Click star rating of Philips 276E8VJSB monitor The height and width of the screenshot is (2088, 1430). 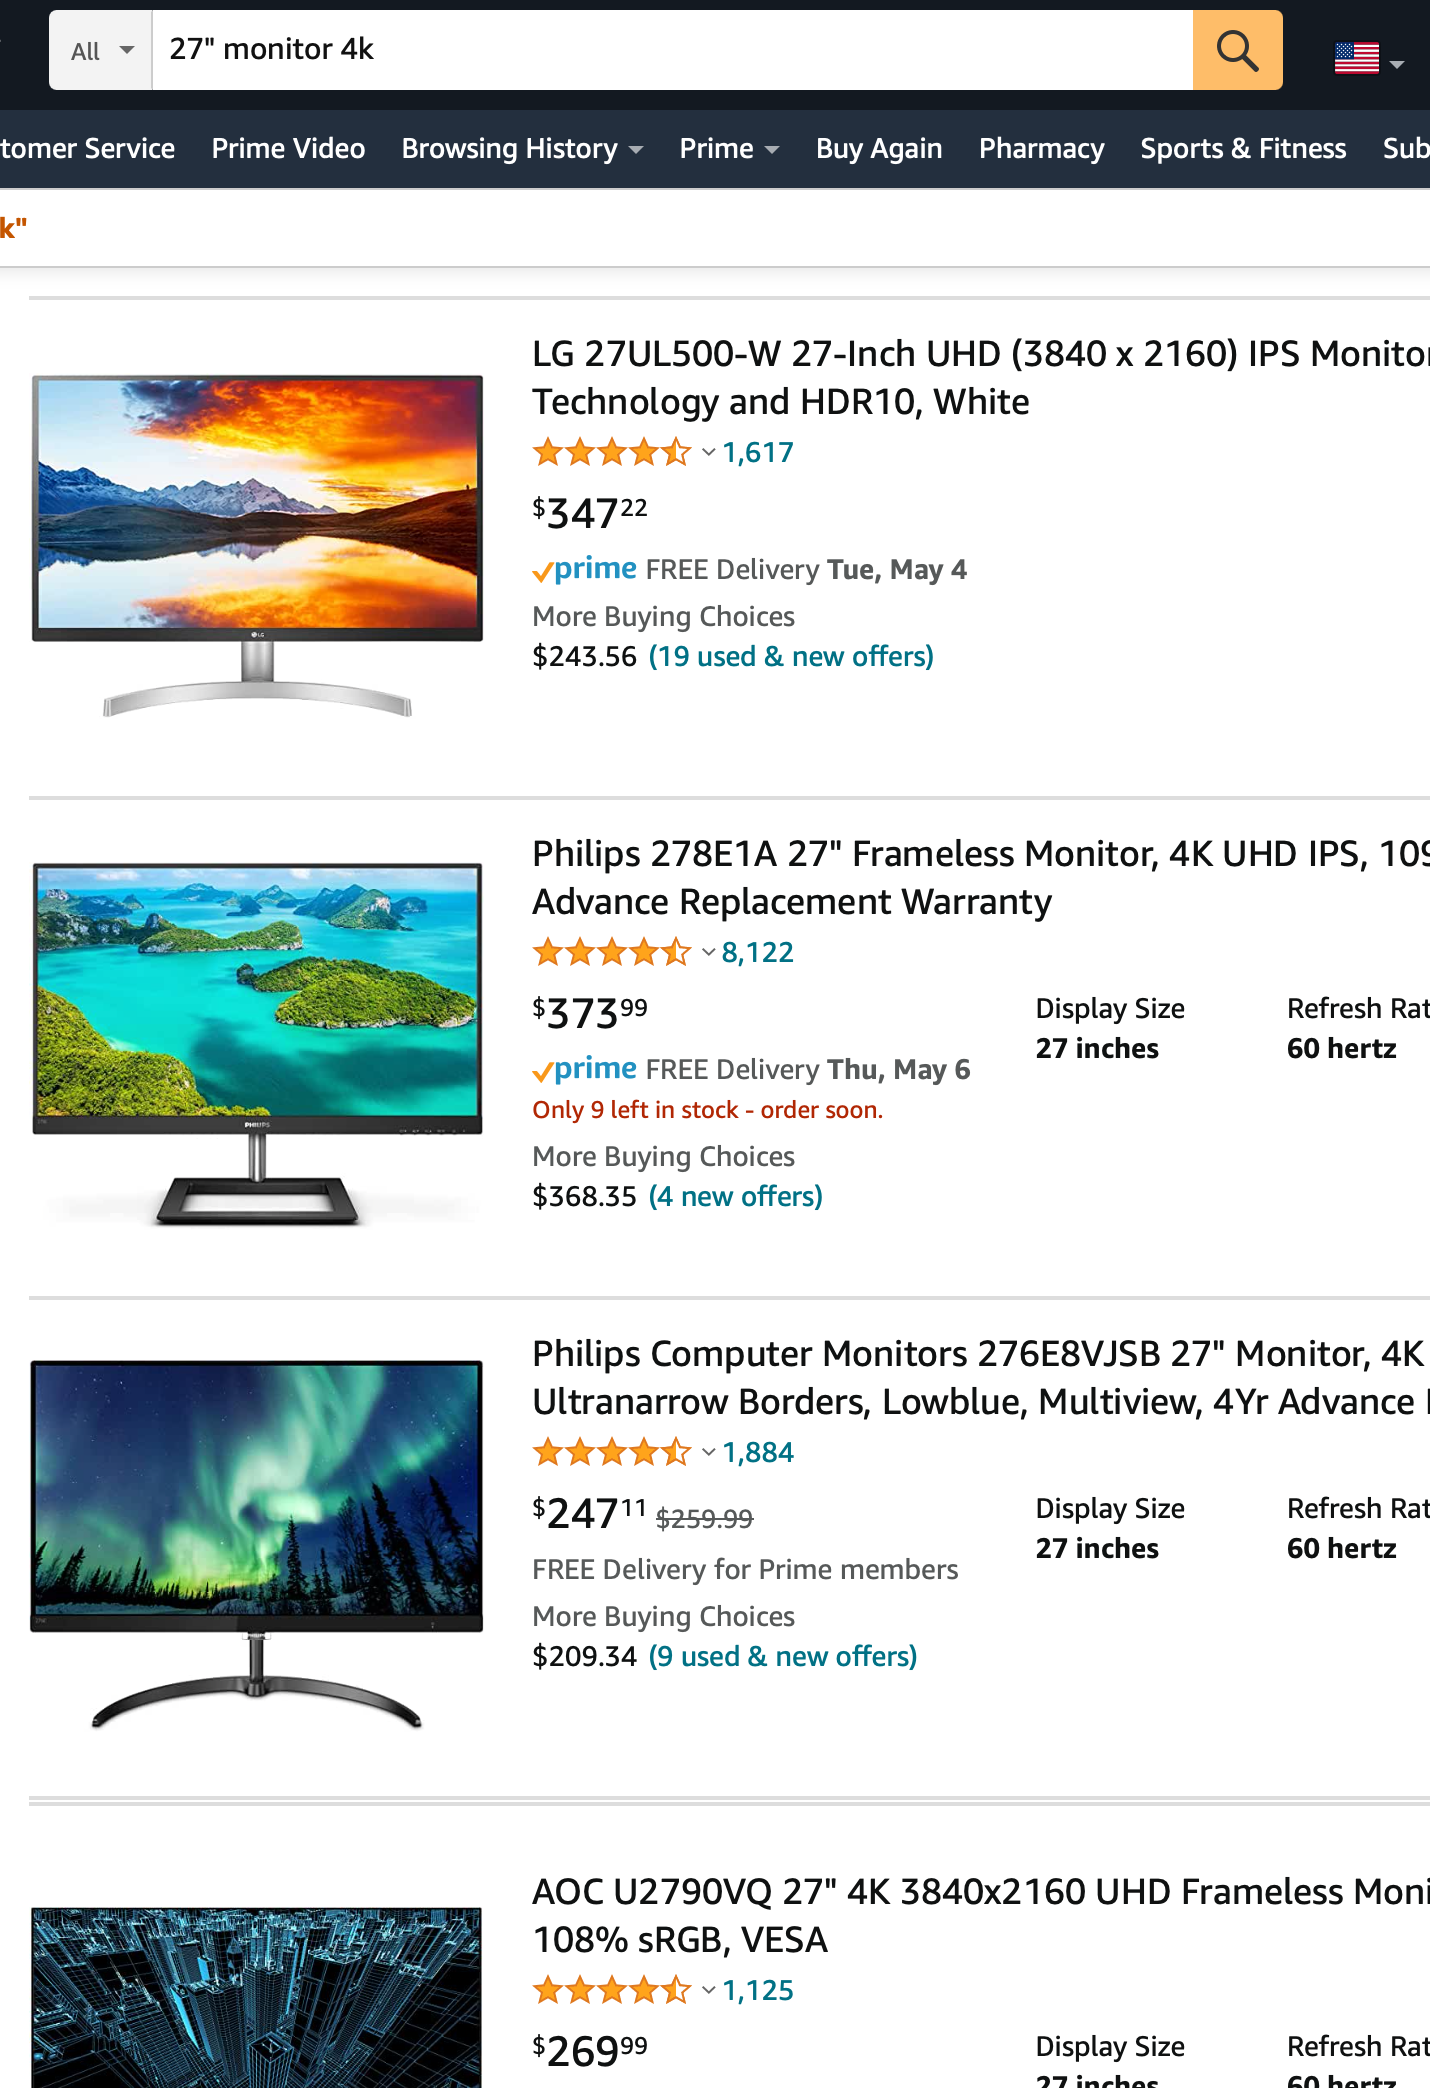pos(612,1453)
